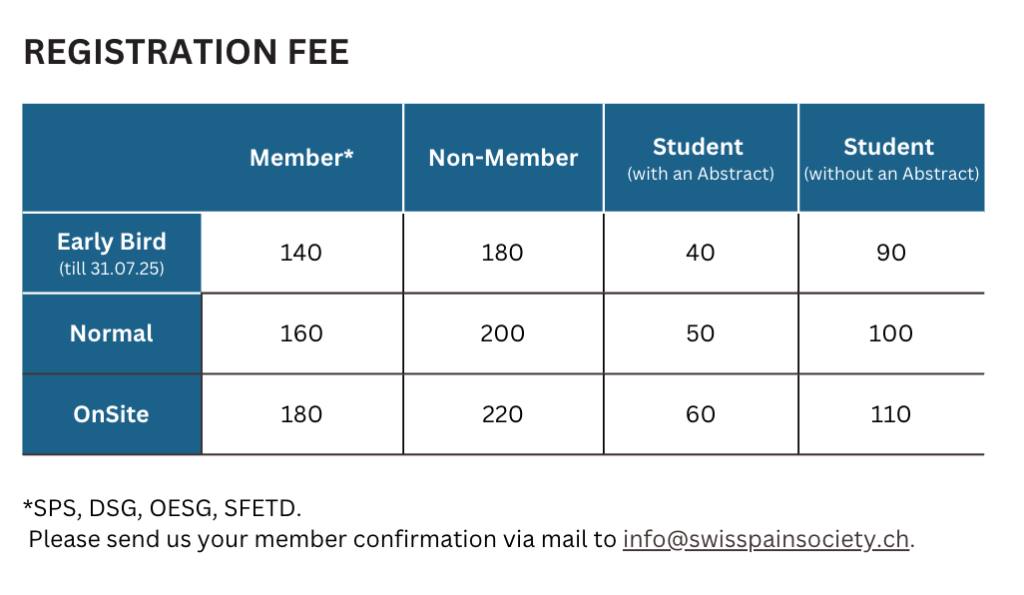Screen dimensions: 1024x595
Task: Click the OnSite Non-Member fee 220
Action: click(502, 414)
